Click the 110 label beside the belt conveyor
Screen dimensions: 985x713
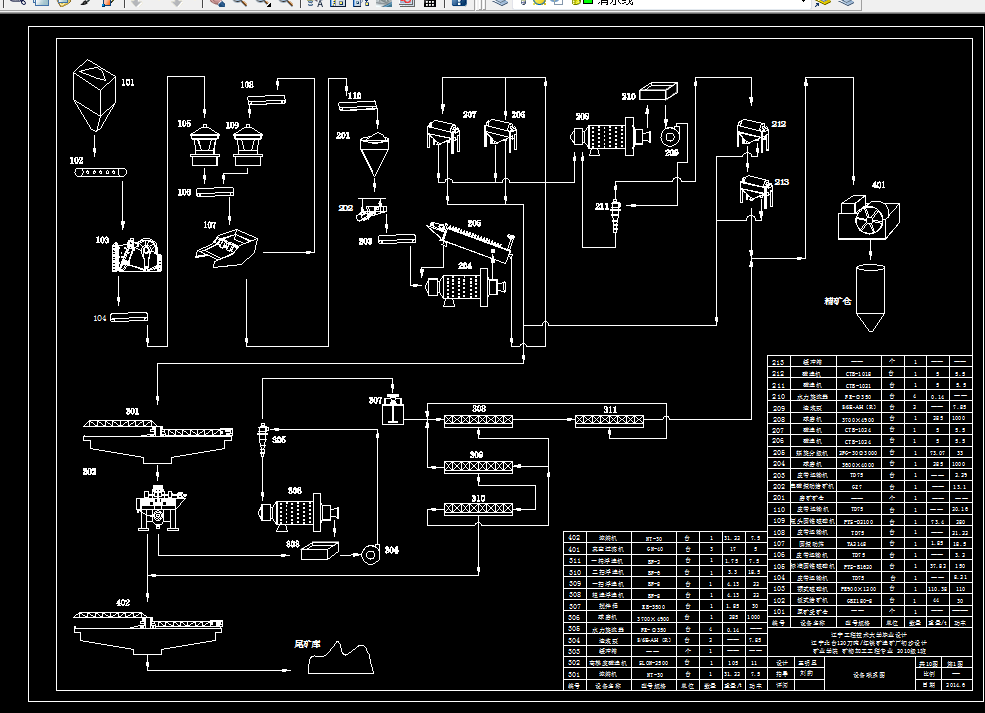354,95
